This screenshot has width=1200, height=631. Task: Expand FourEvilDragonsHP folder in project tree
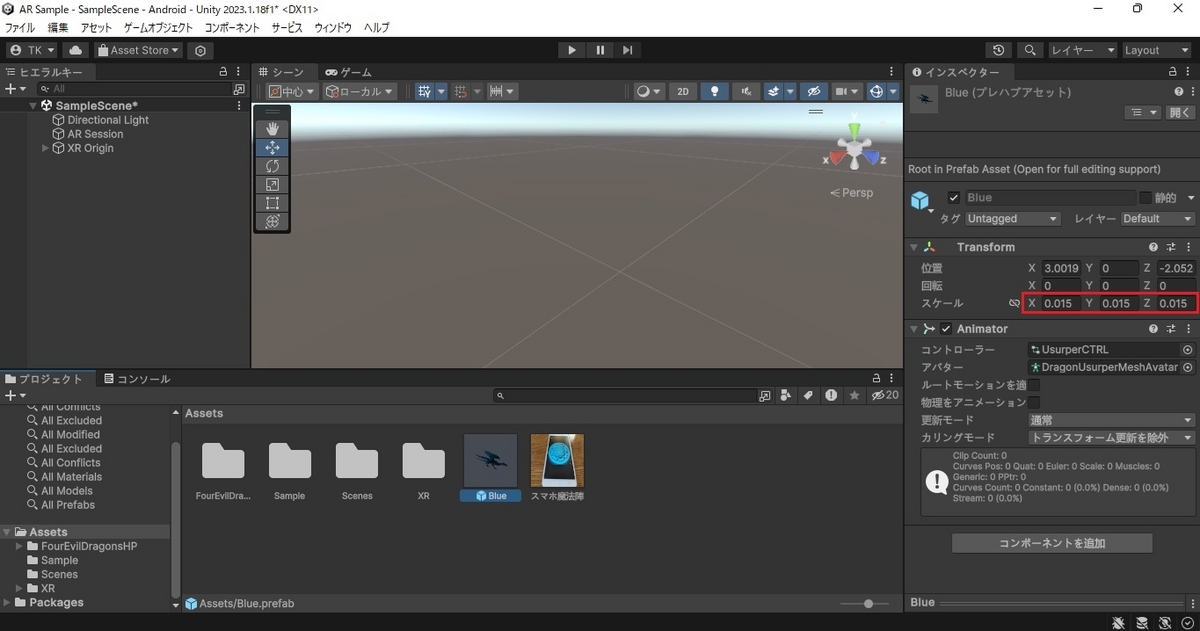tap(19, 547)
